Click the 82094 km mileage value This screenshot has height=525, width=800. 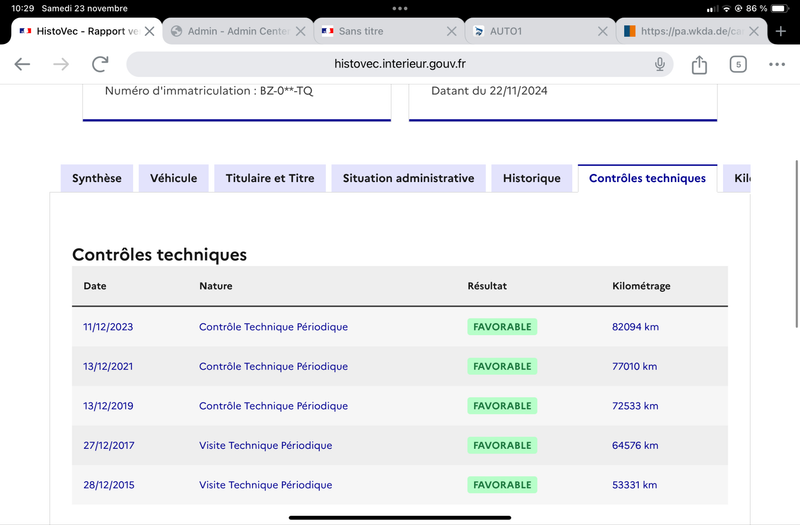point(635,327)
